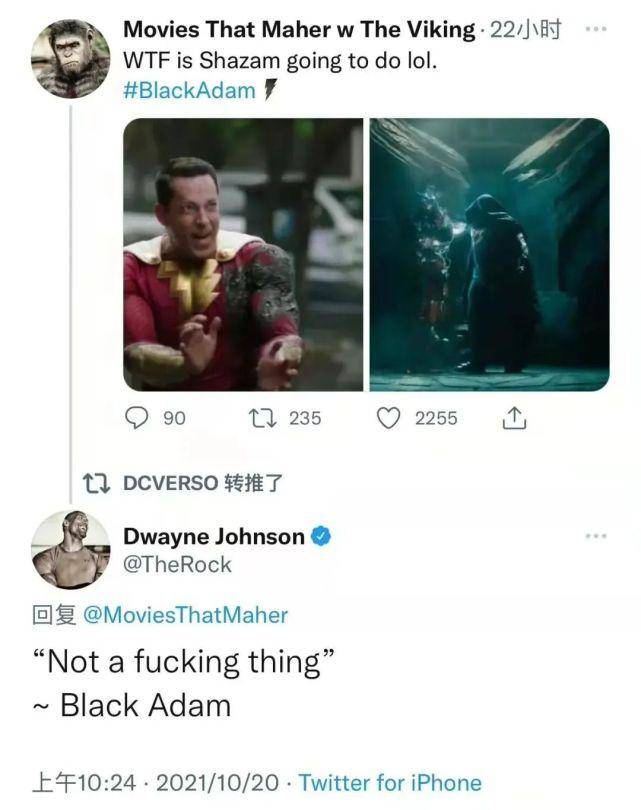The width and height of the screenshot is (641, 810).
Task: Like the tweet with heart icon
Action: [388, 418]
